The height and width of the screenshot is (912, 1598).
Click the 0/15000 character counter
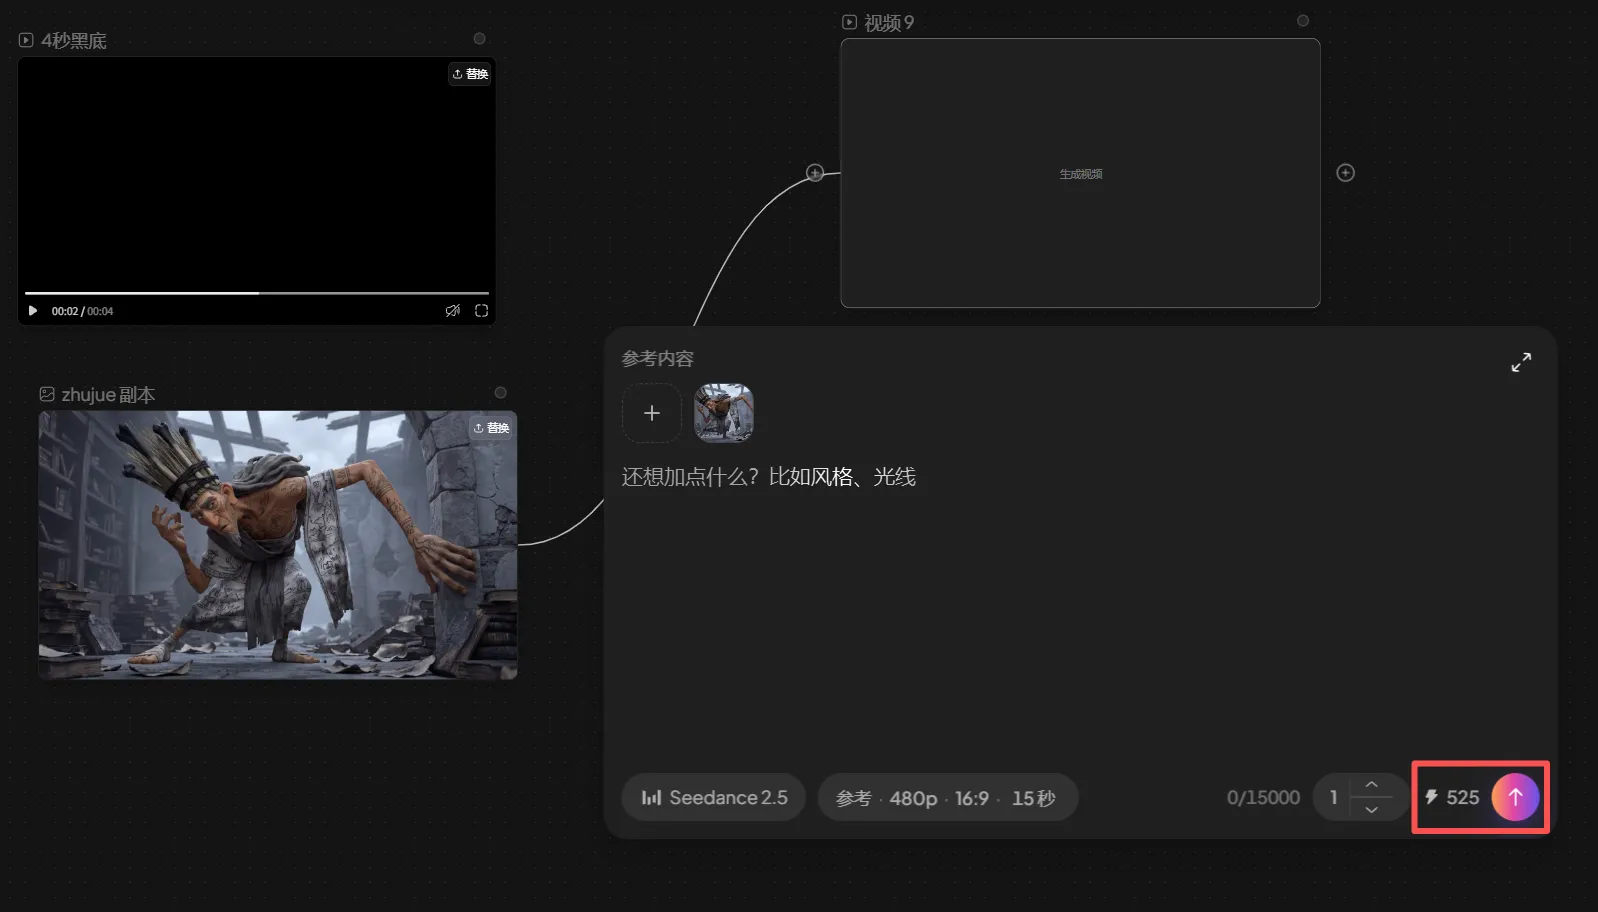1263,797
